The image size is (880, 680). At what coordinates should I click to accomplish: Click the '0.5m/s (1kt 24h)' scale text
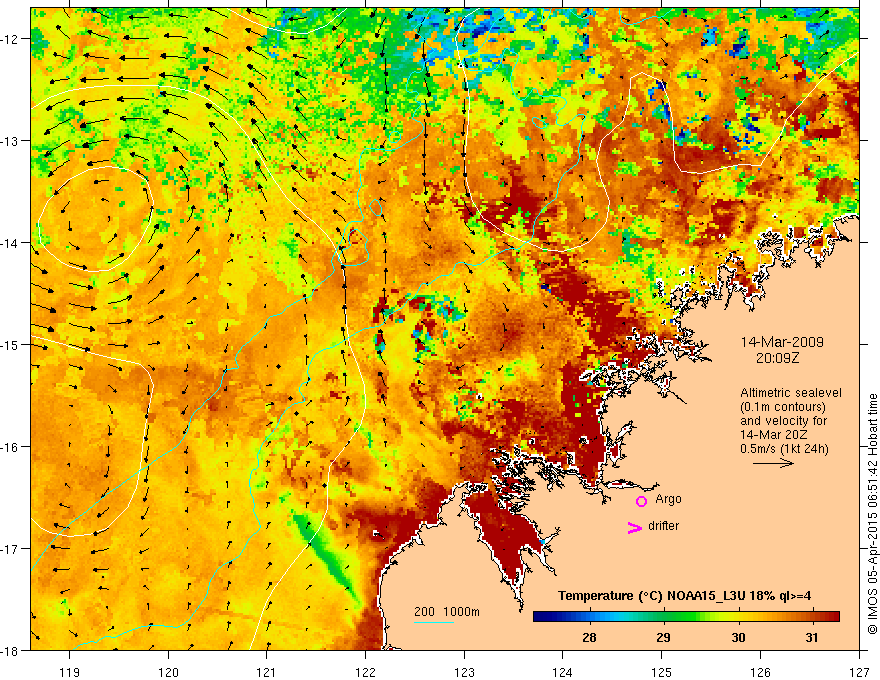pyautogui.click(x=784, y=449)
